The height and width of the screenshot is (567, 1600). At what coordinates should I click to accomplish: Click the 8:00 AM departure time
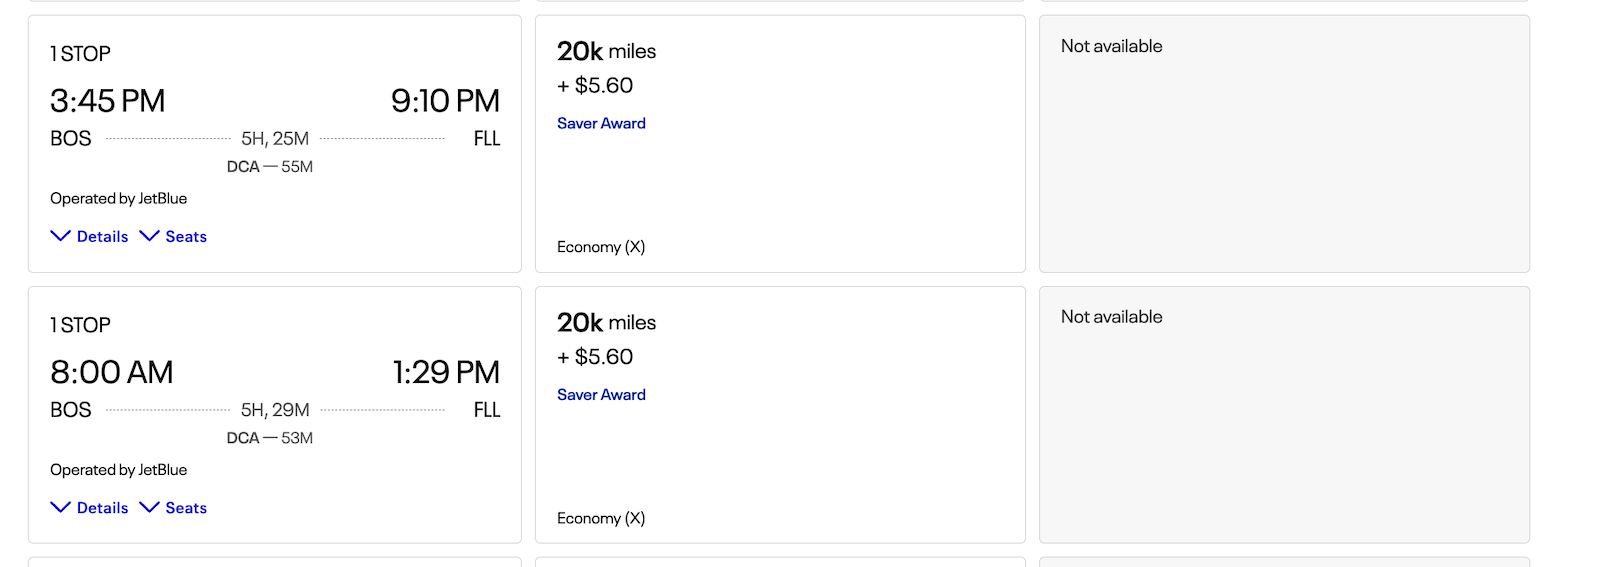point(112,372)
